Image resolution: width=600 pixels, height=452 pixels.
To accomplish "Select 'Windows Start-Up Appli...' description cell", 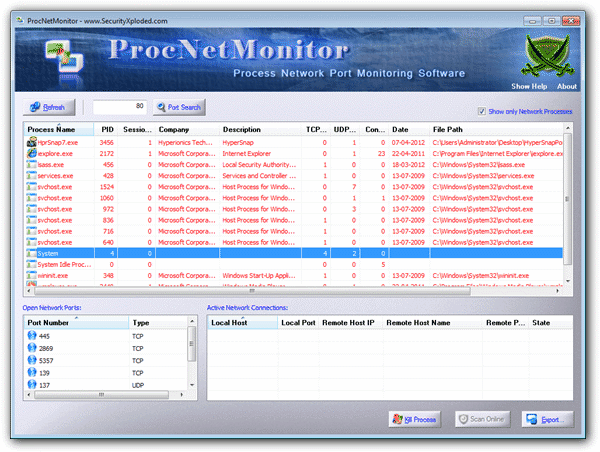I will [x=259, y=276].
